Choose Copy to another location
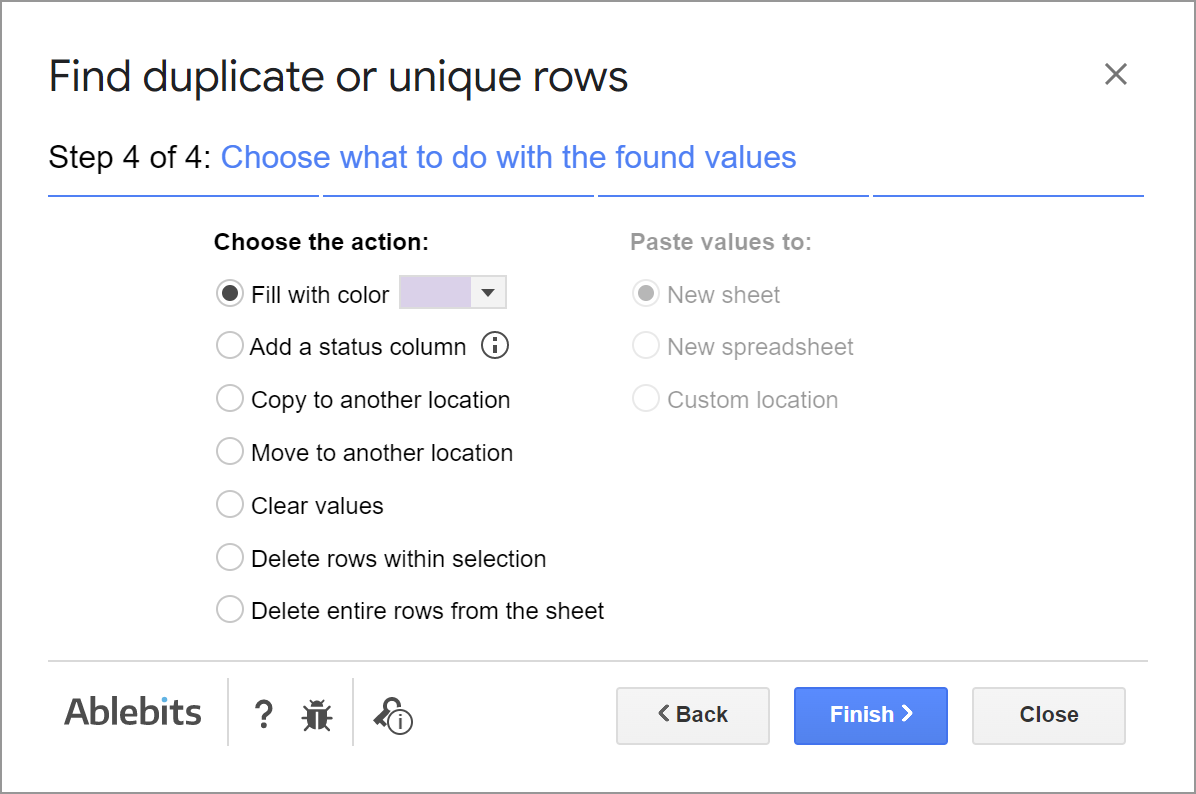 pyautogui.click(x=230, y=398)
